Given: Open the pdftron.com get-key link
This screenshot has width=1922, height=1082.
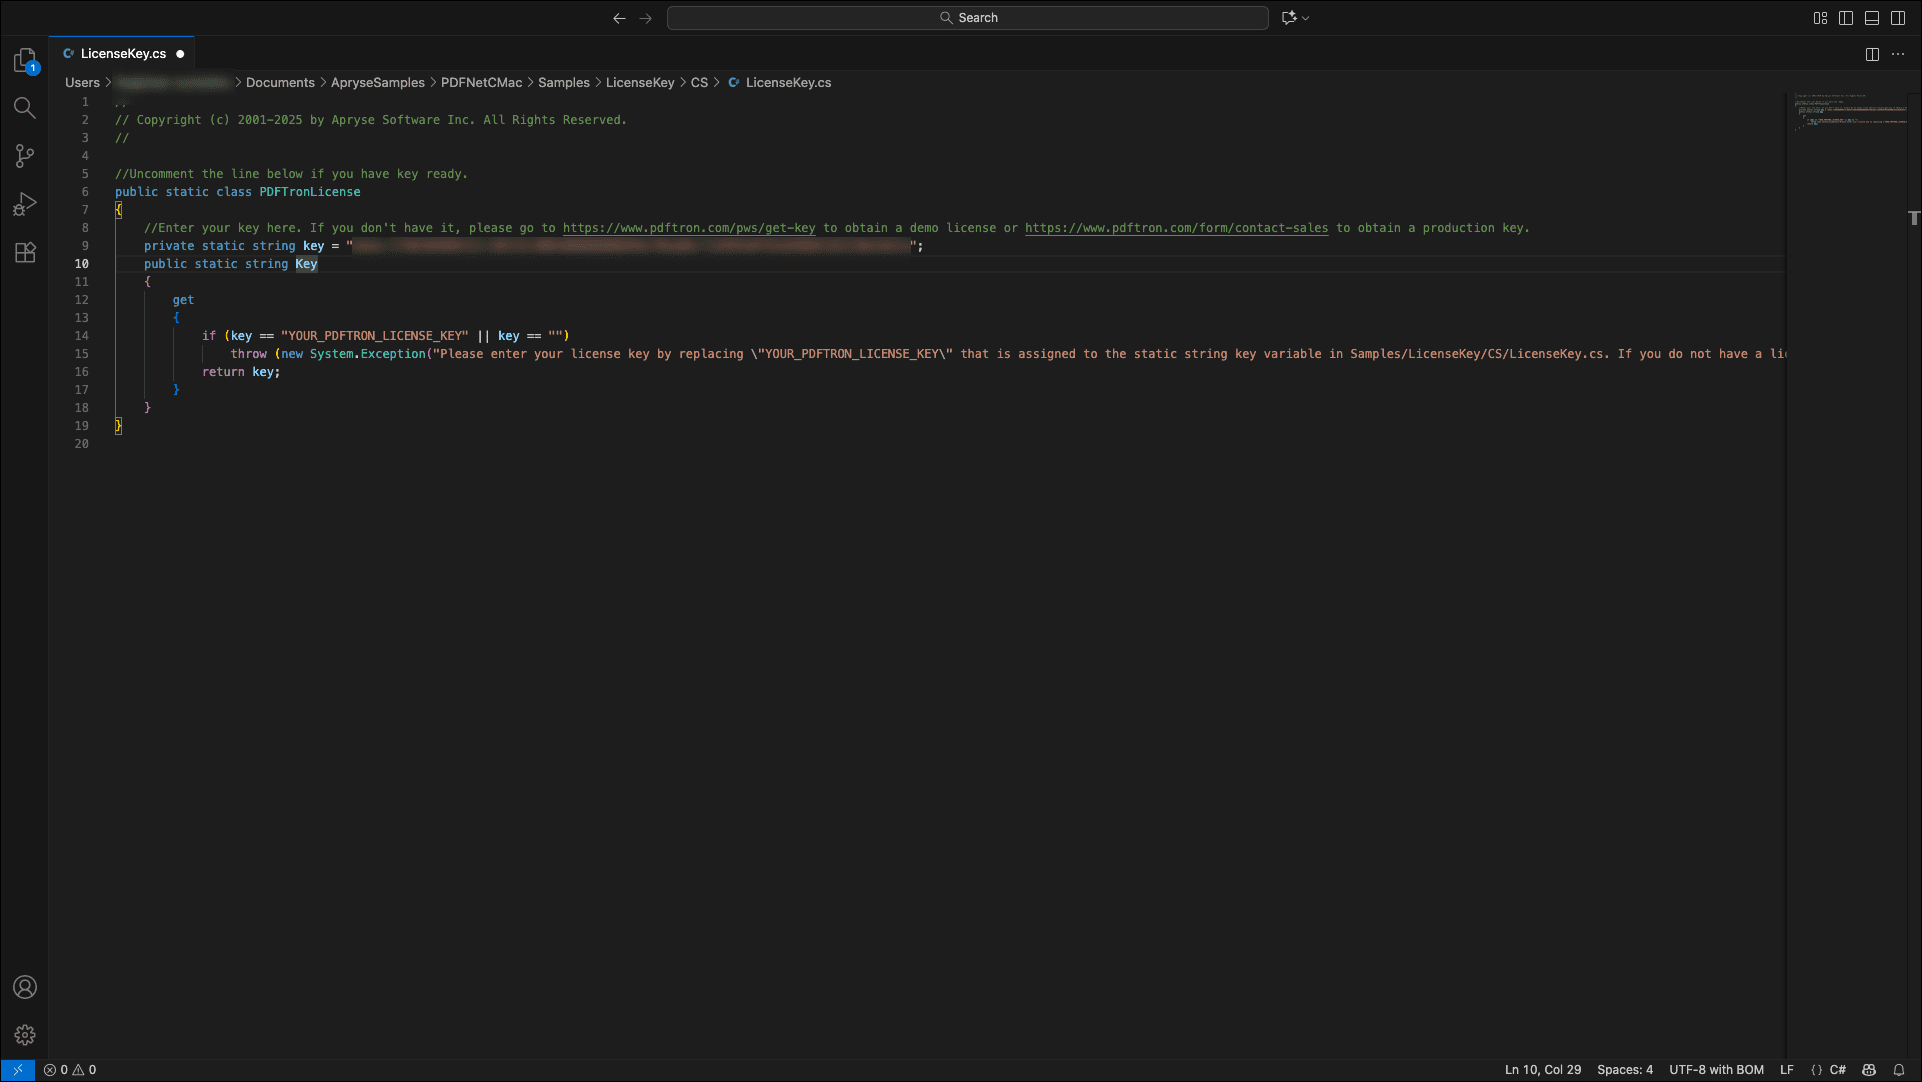Looking at the screenshot, I should click(688, 228).
